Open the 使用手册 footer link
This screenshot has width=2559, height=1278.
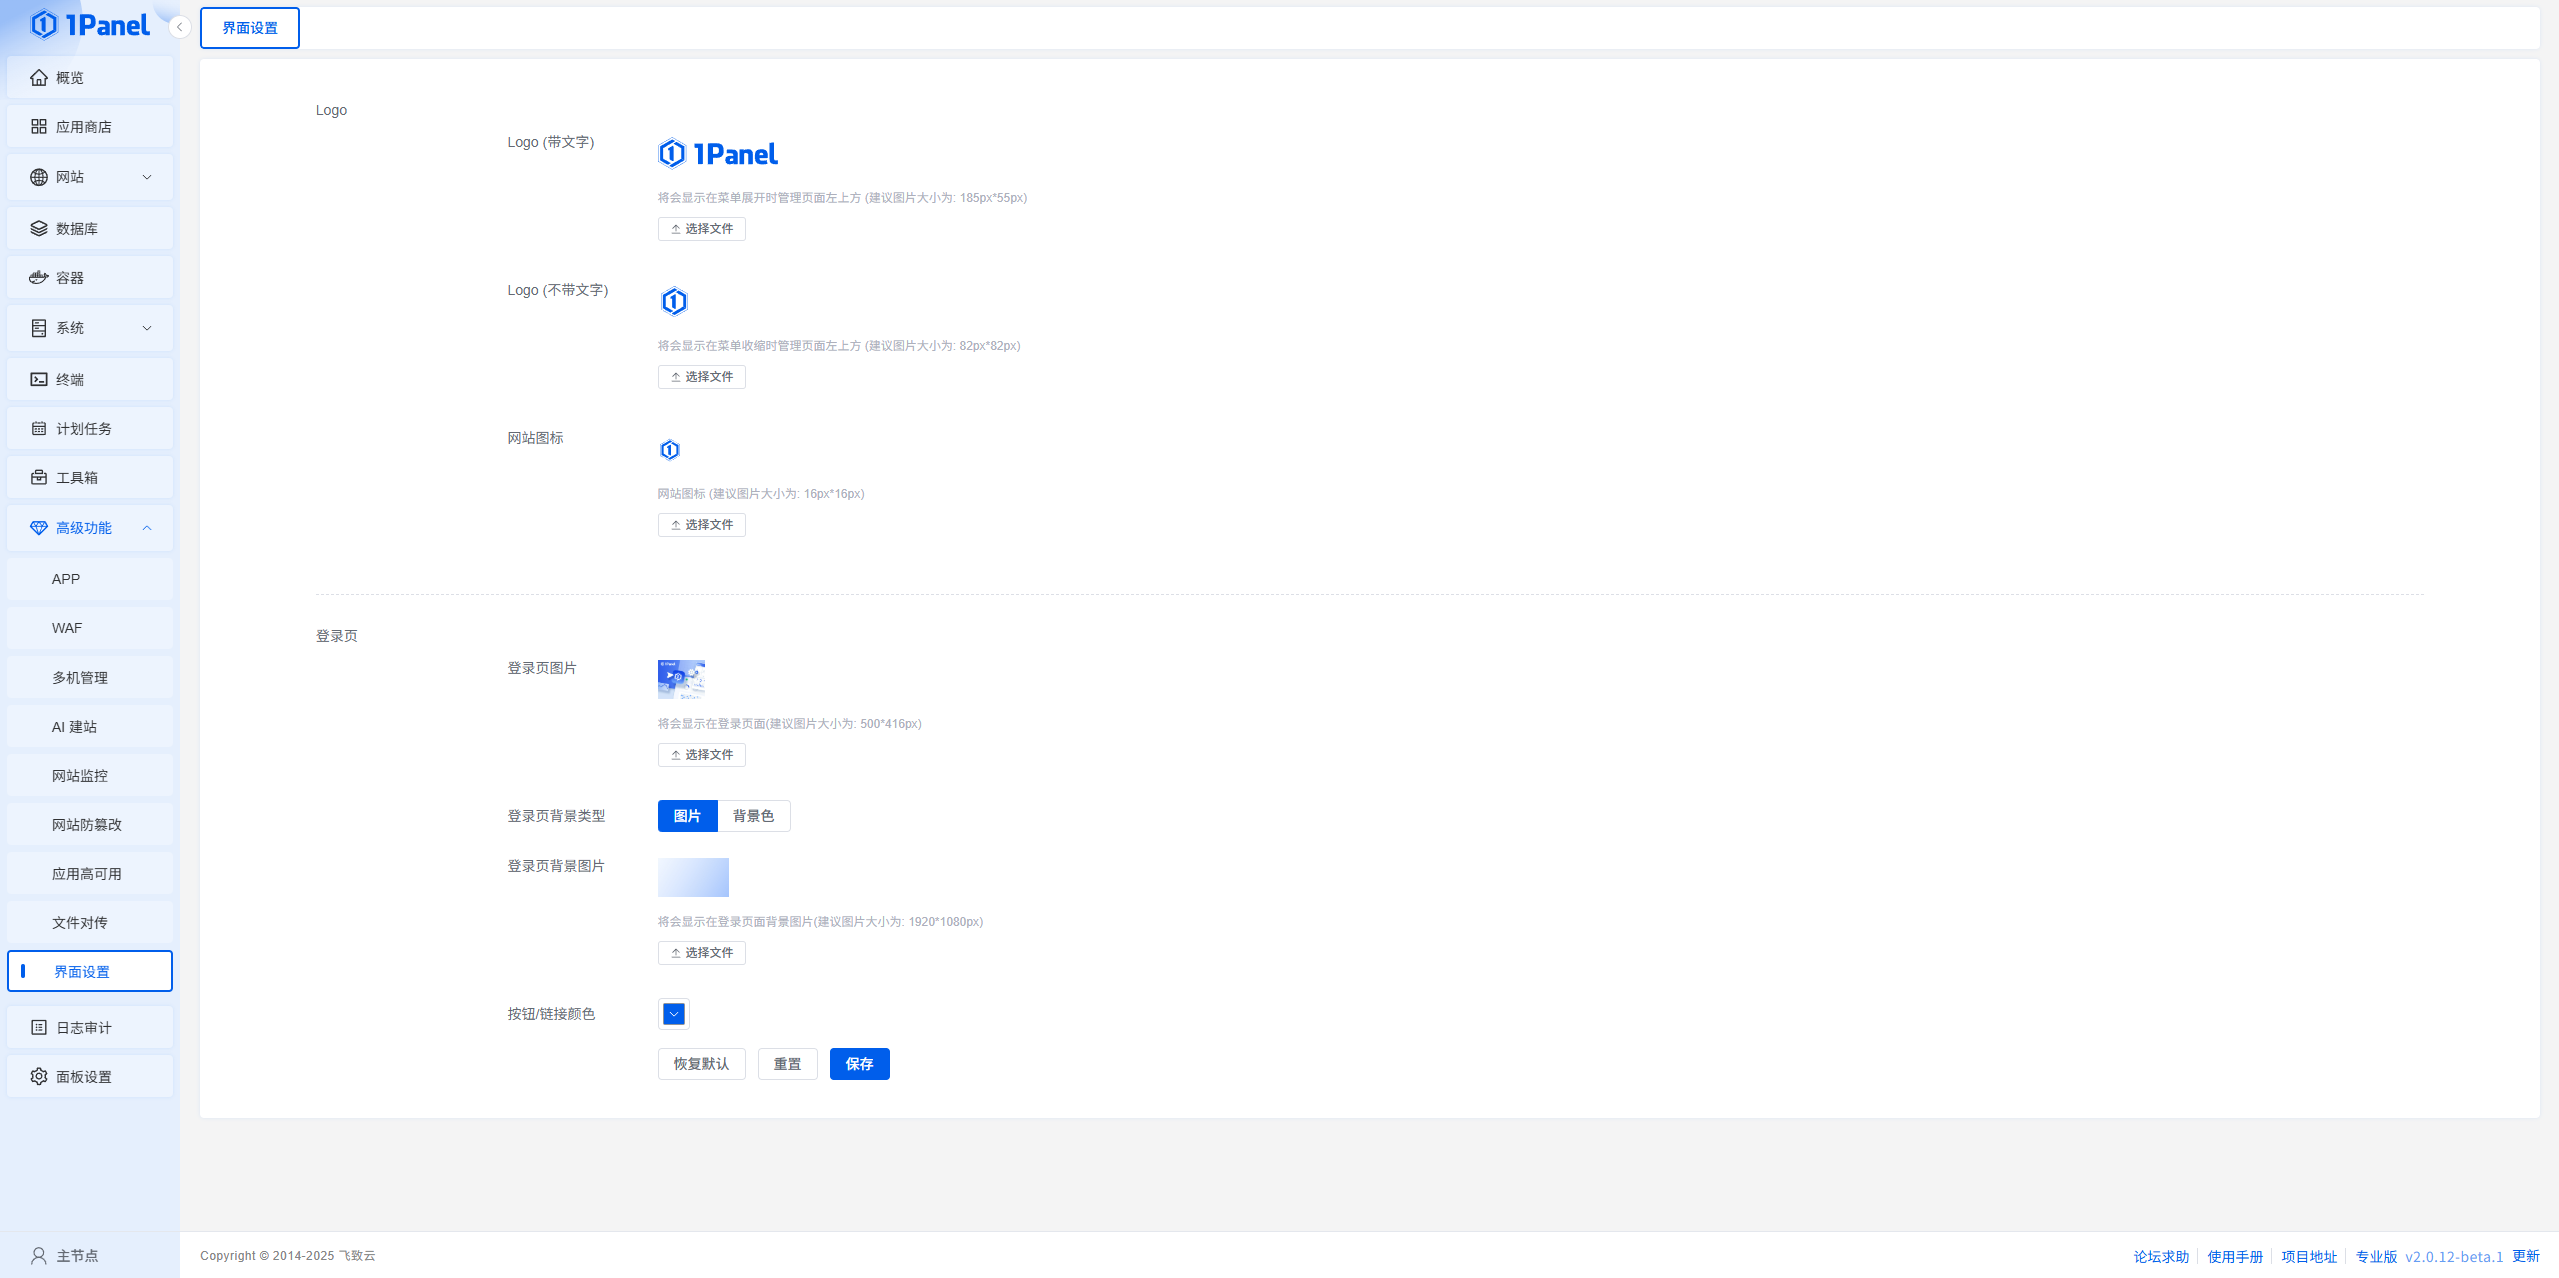point(2234,1256)
